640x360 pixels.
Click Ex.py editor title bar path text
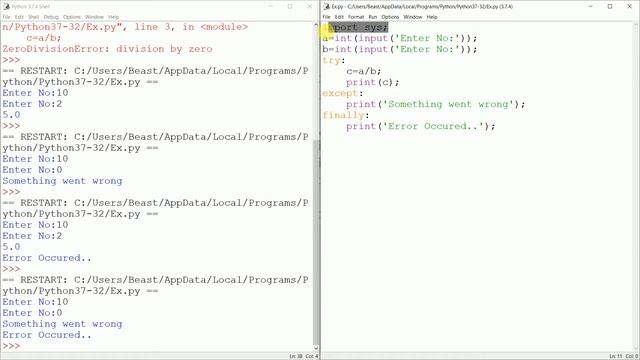(422, 7)
